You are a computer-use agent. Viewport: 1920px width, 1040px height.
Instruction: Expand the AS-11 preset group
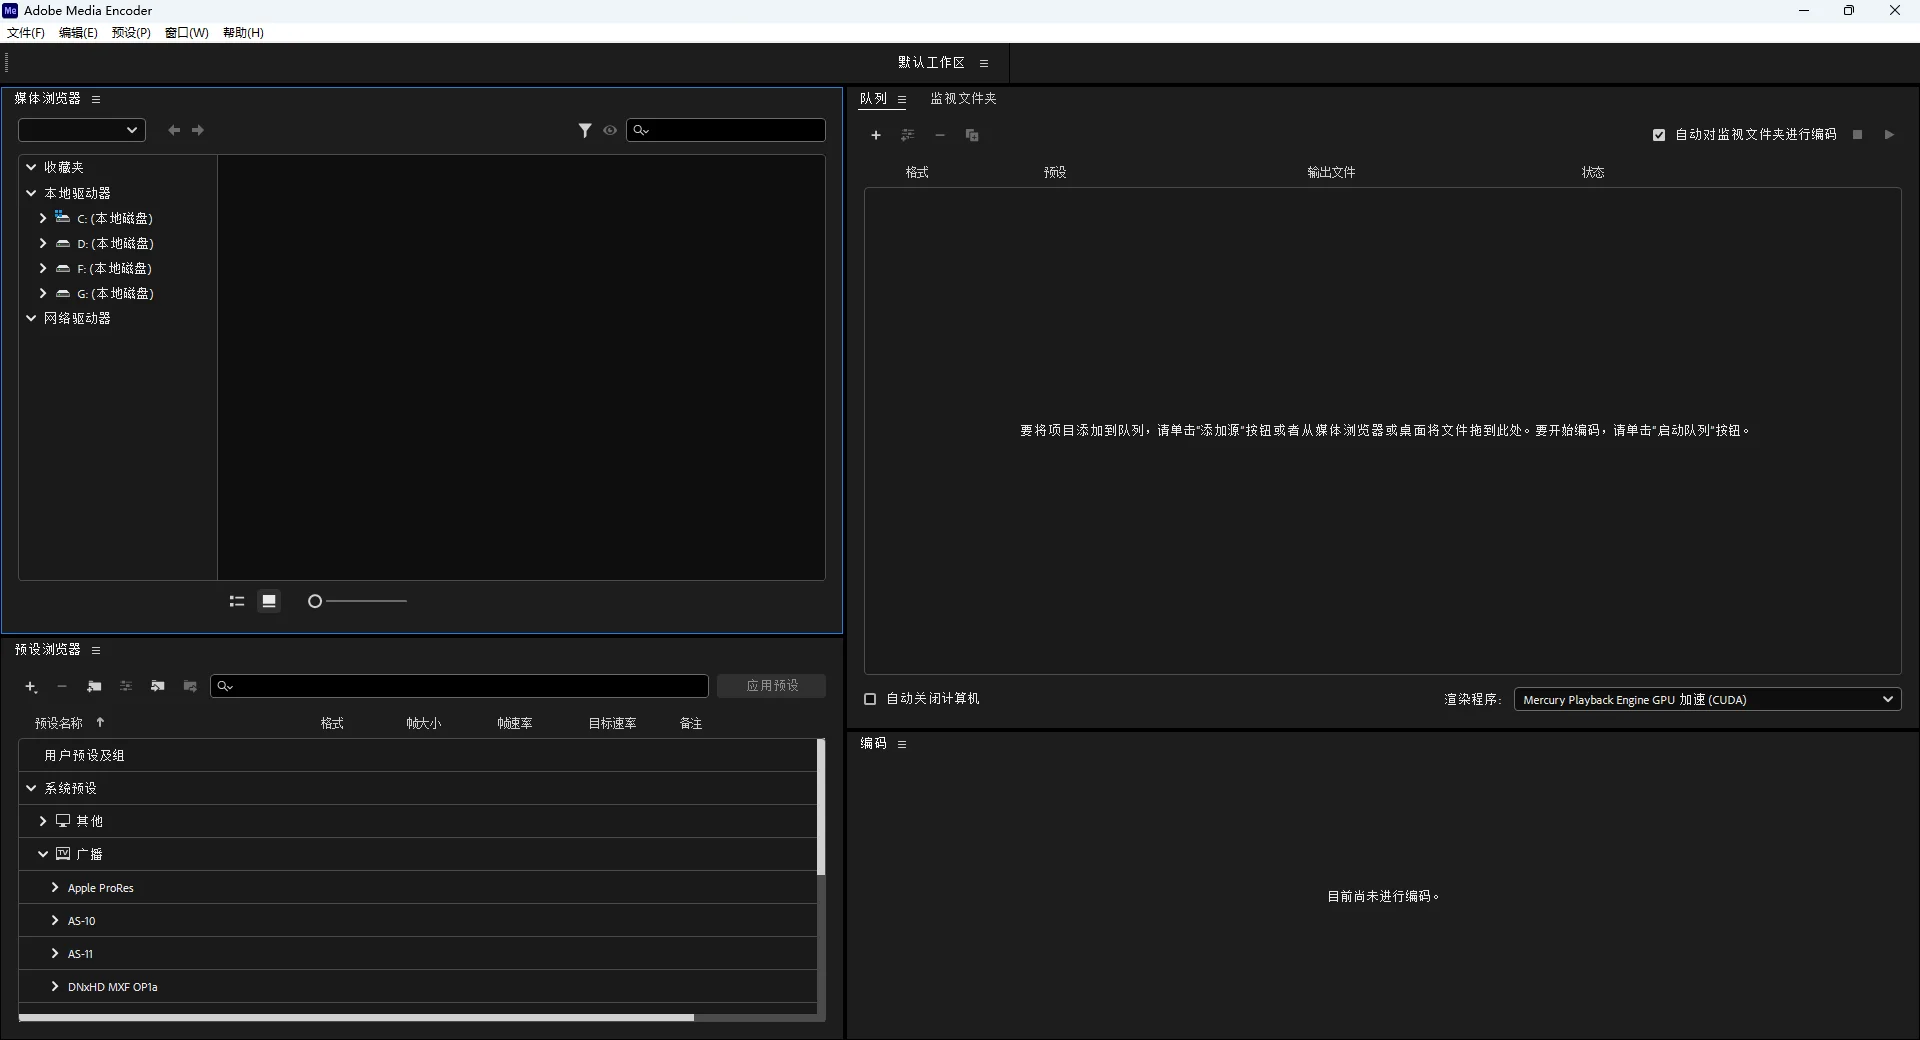coord(55,953)
